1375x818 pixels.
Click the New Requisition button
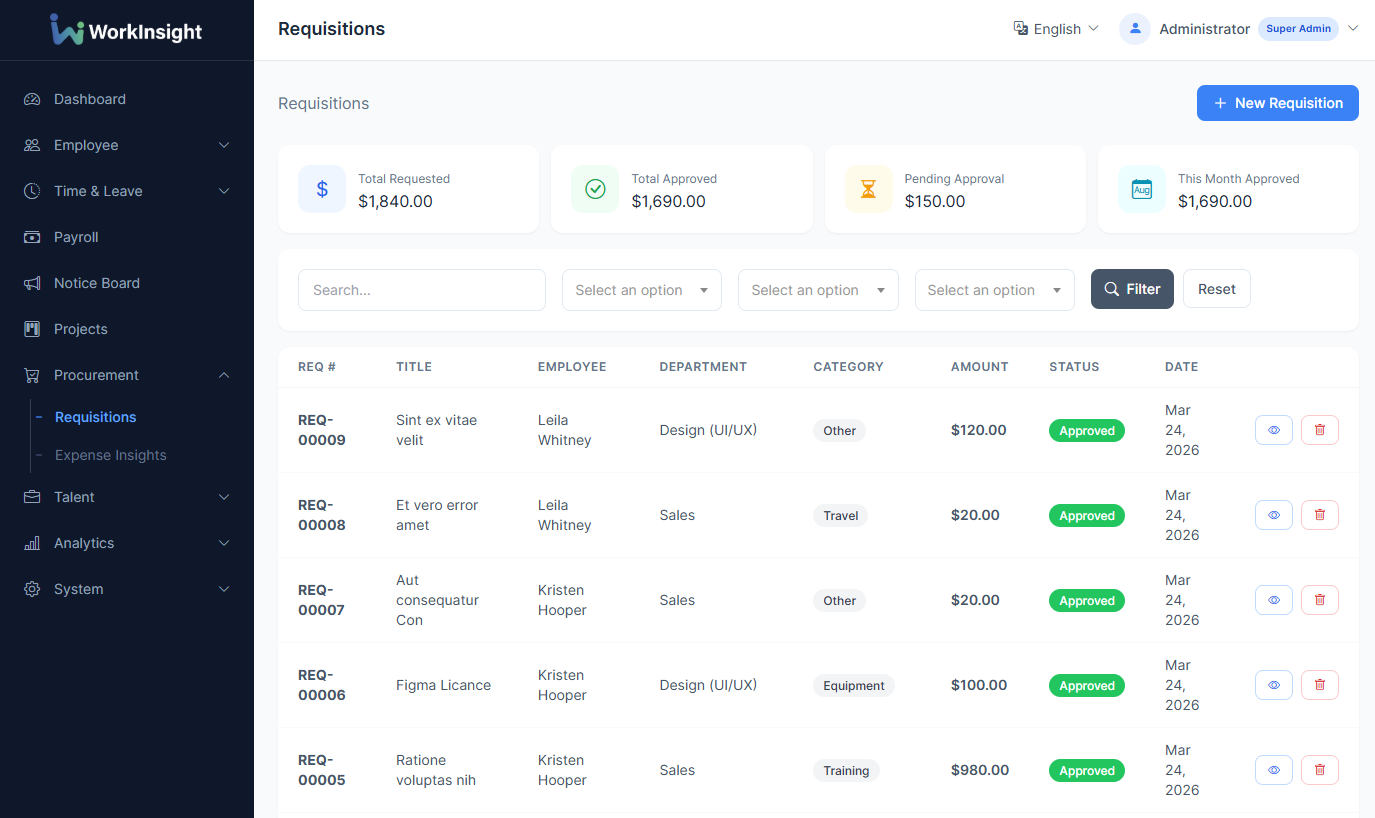1277,103
